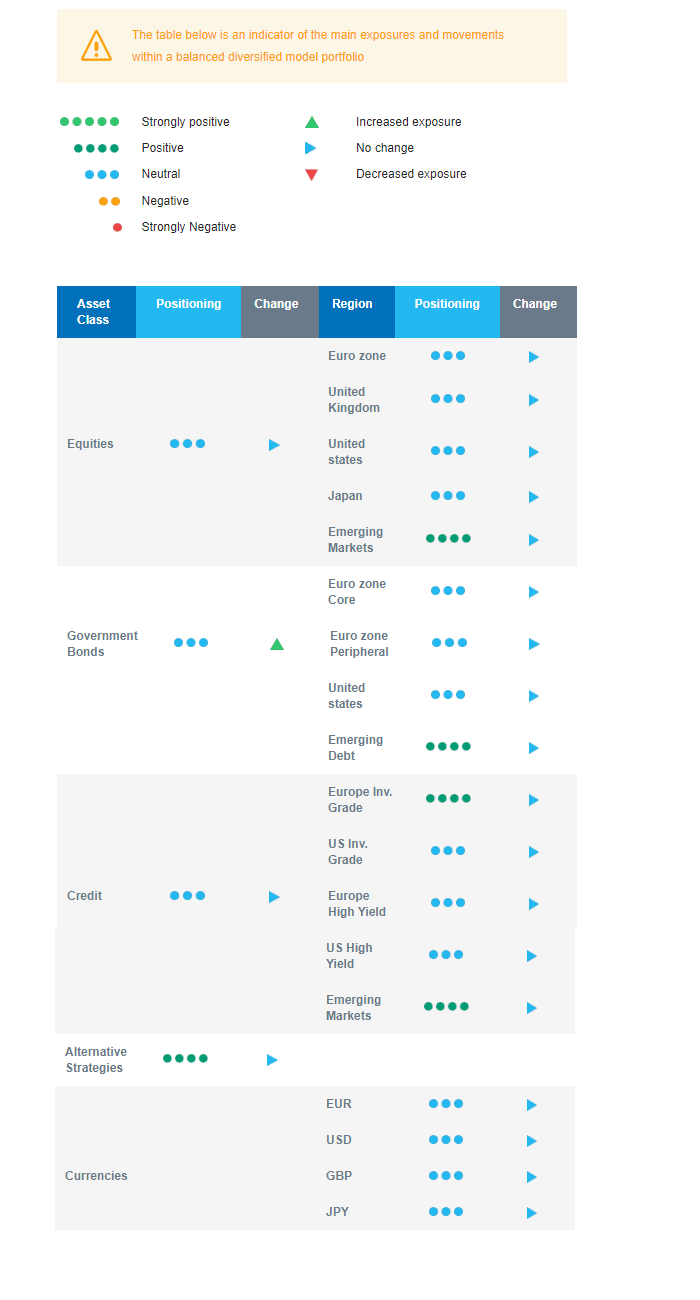Click the orange warning triangle icon

tap(96, 46)
